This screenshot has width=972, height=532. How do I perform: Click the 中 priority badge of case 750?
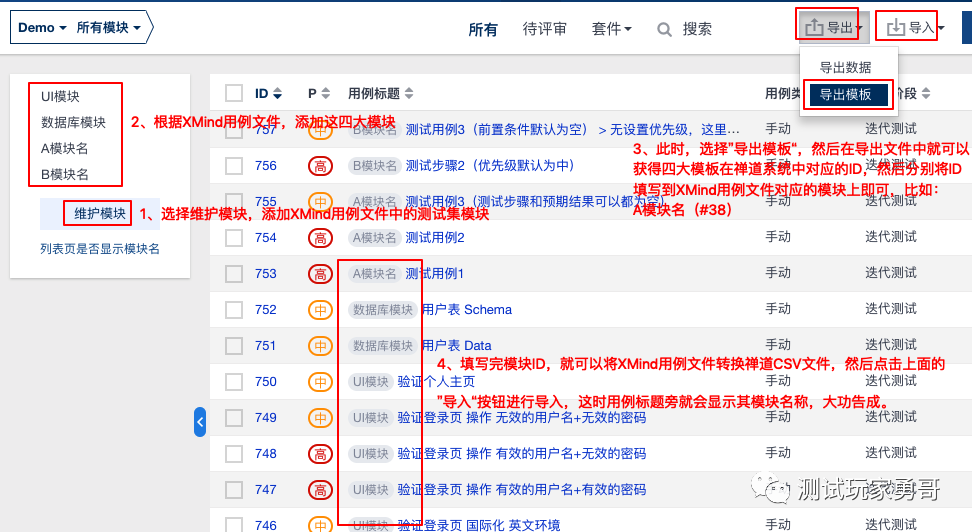click(x=320, y=382)
